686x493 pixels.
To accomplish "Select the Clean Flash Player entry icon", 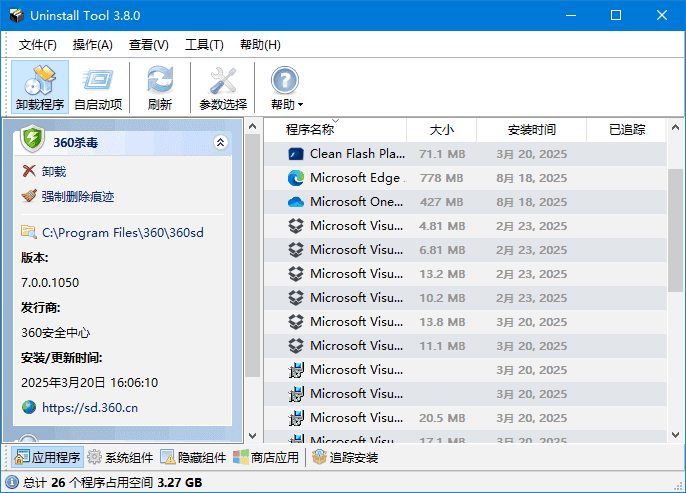I will (296, 154).
